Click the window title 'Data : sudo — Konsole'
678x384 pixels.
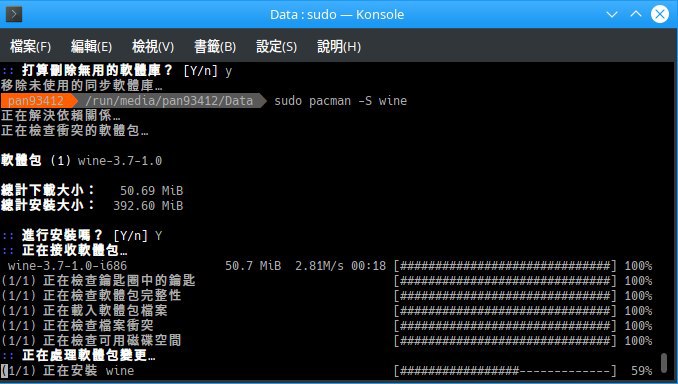click(x=337, y=14)
